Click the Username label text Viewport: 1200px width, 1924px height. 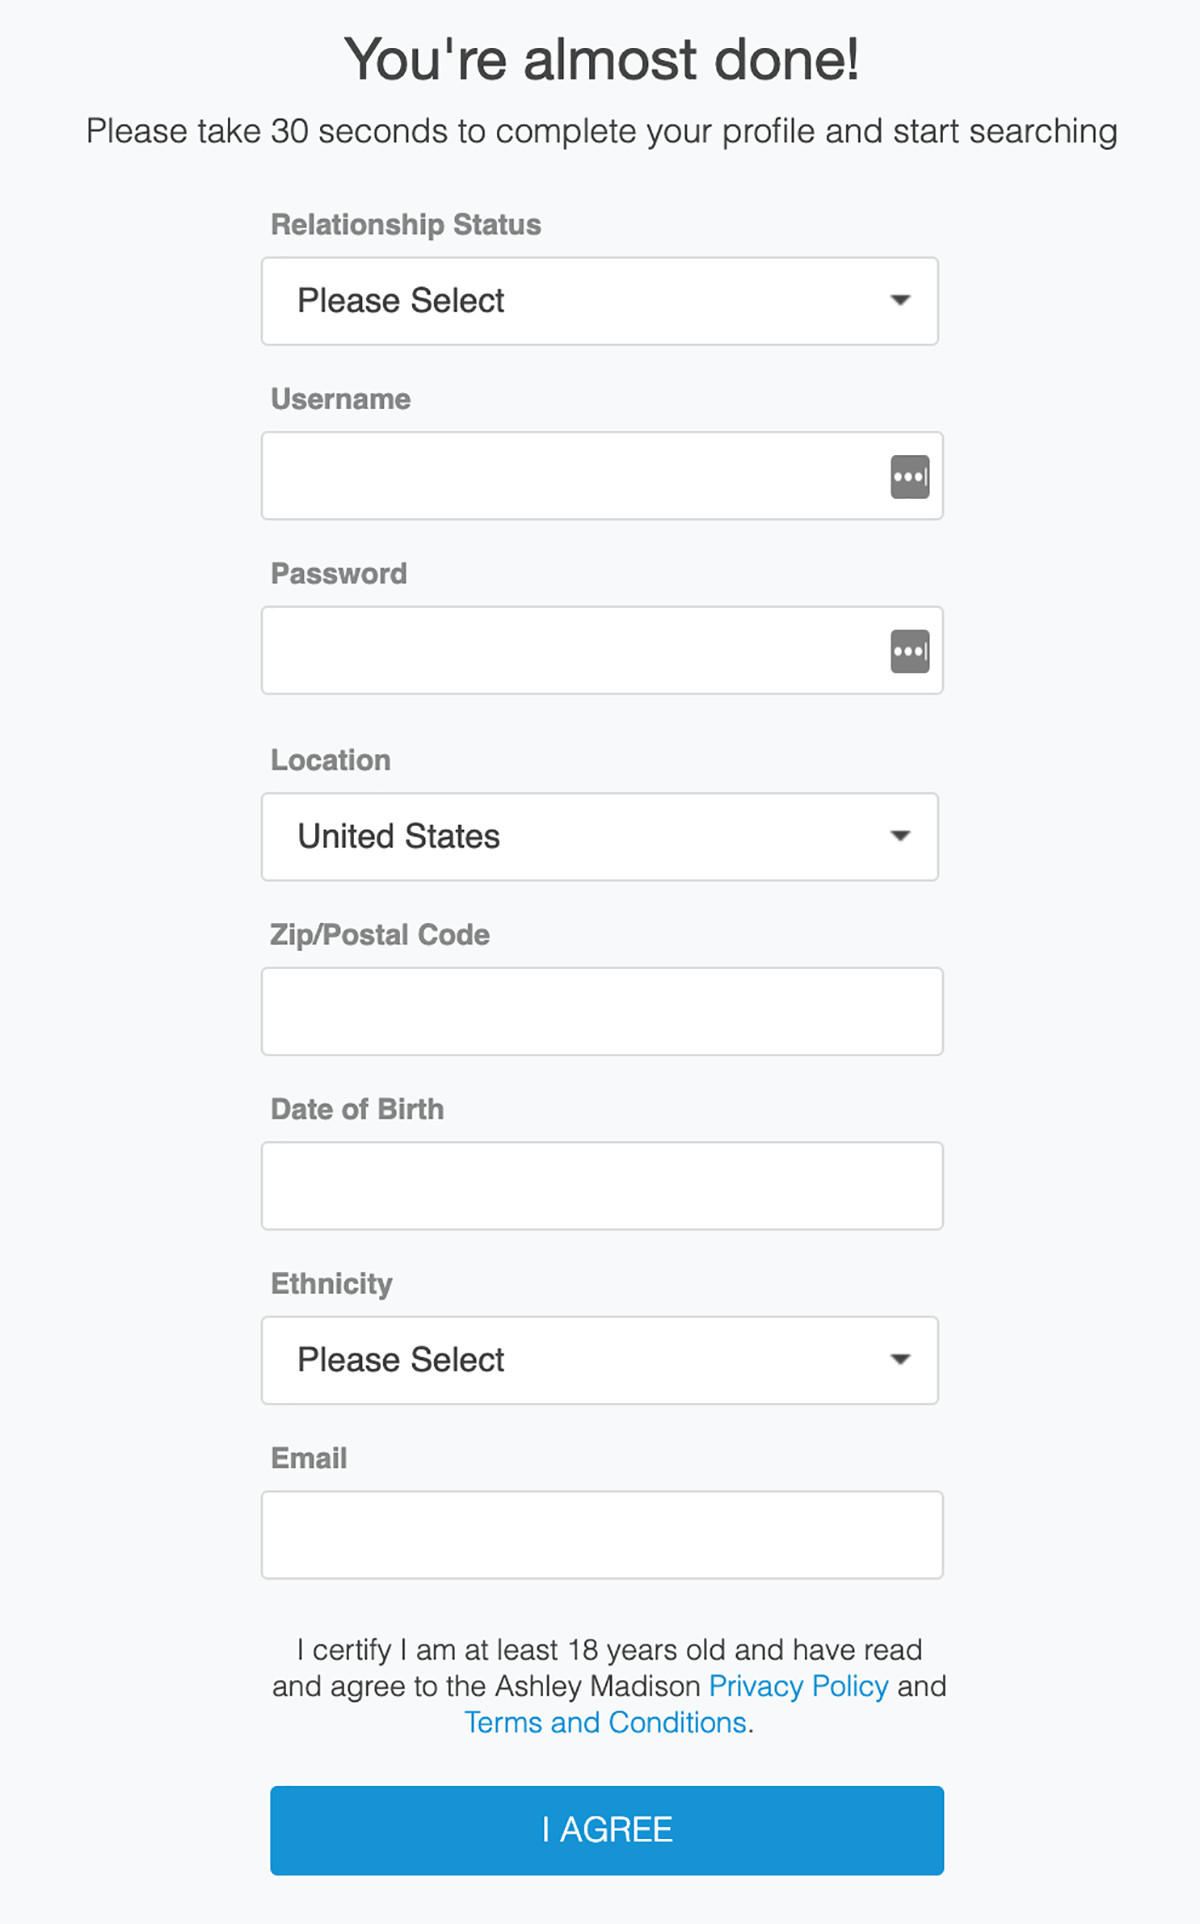[341, 399]
